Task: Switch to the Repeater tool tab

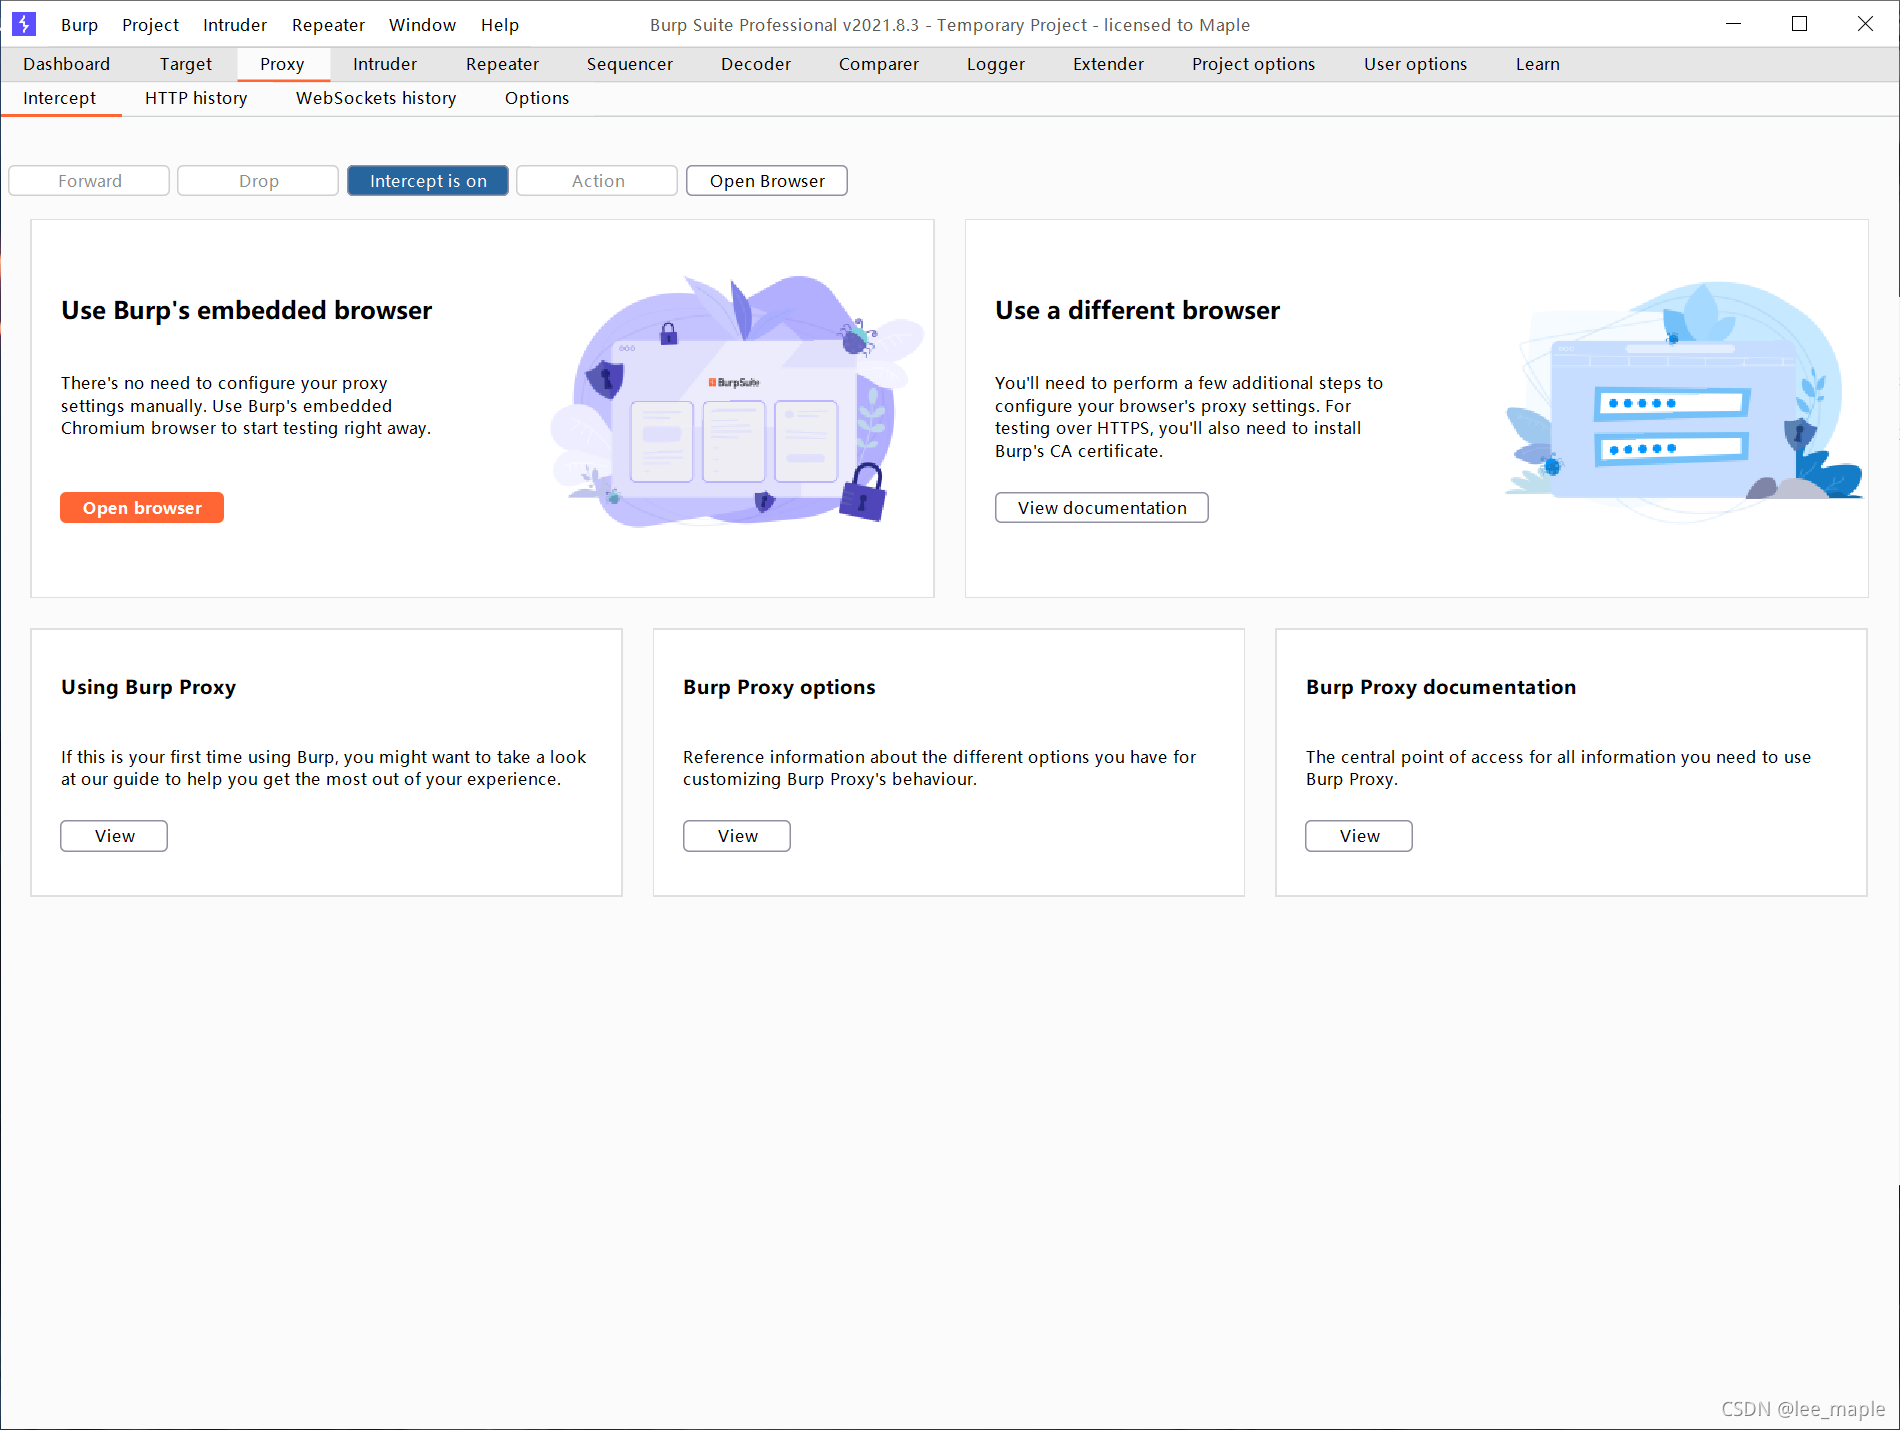Action: (502, 64)
